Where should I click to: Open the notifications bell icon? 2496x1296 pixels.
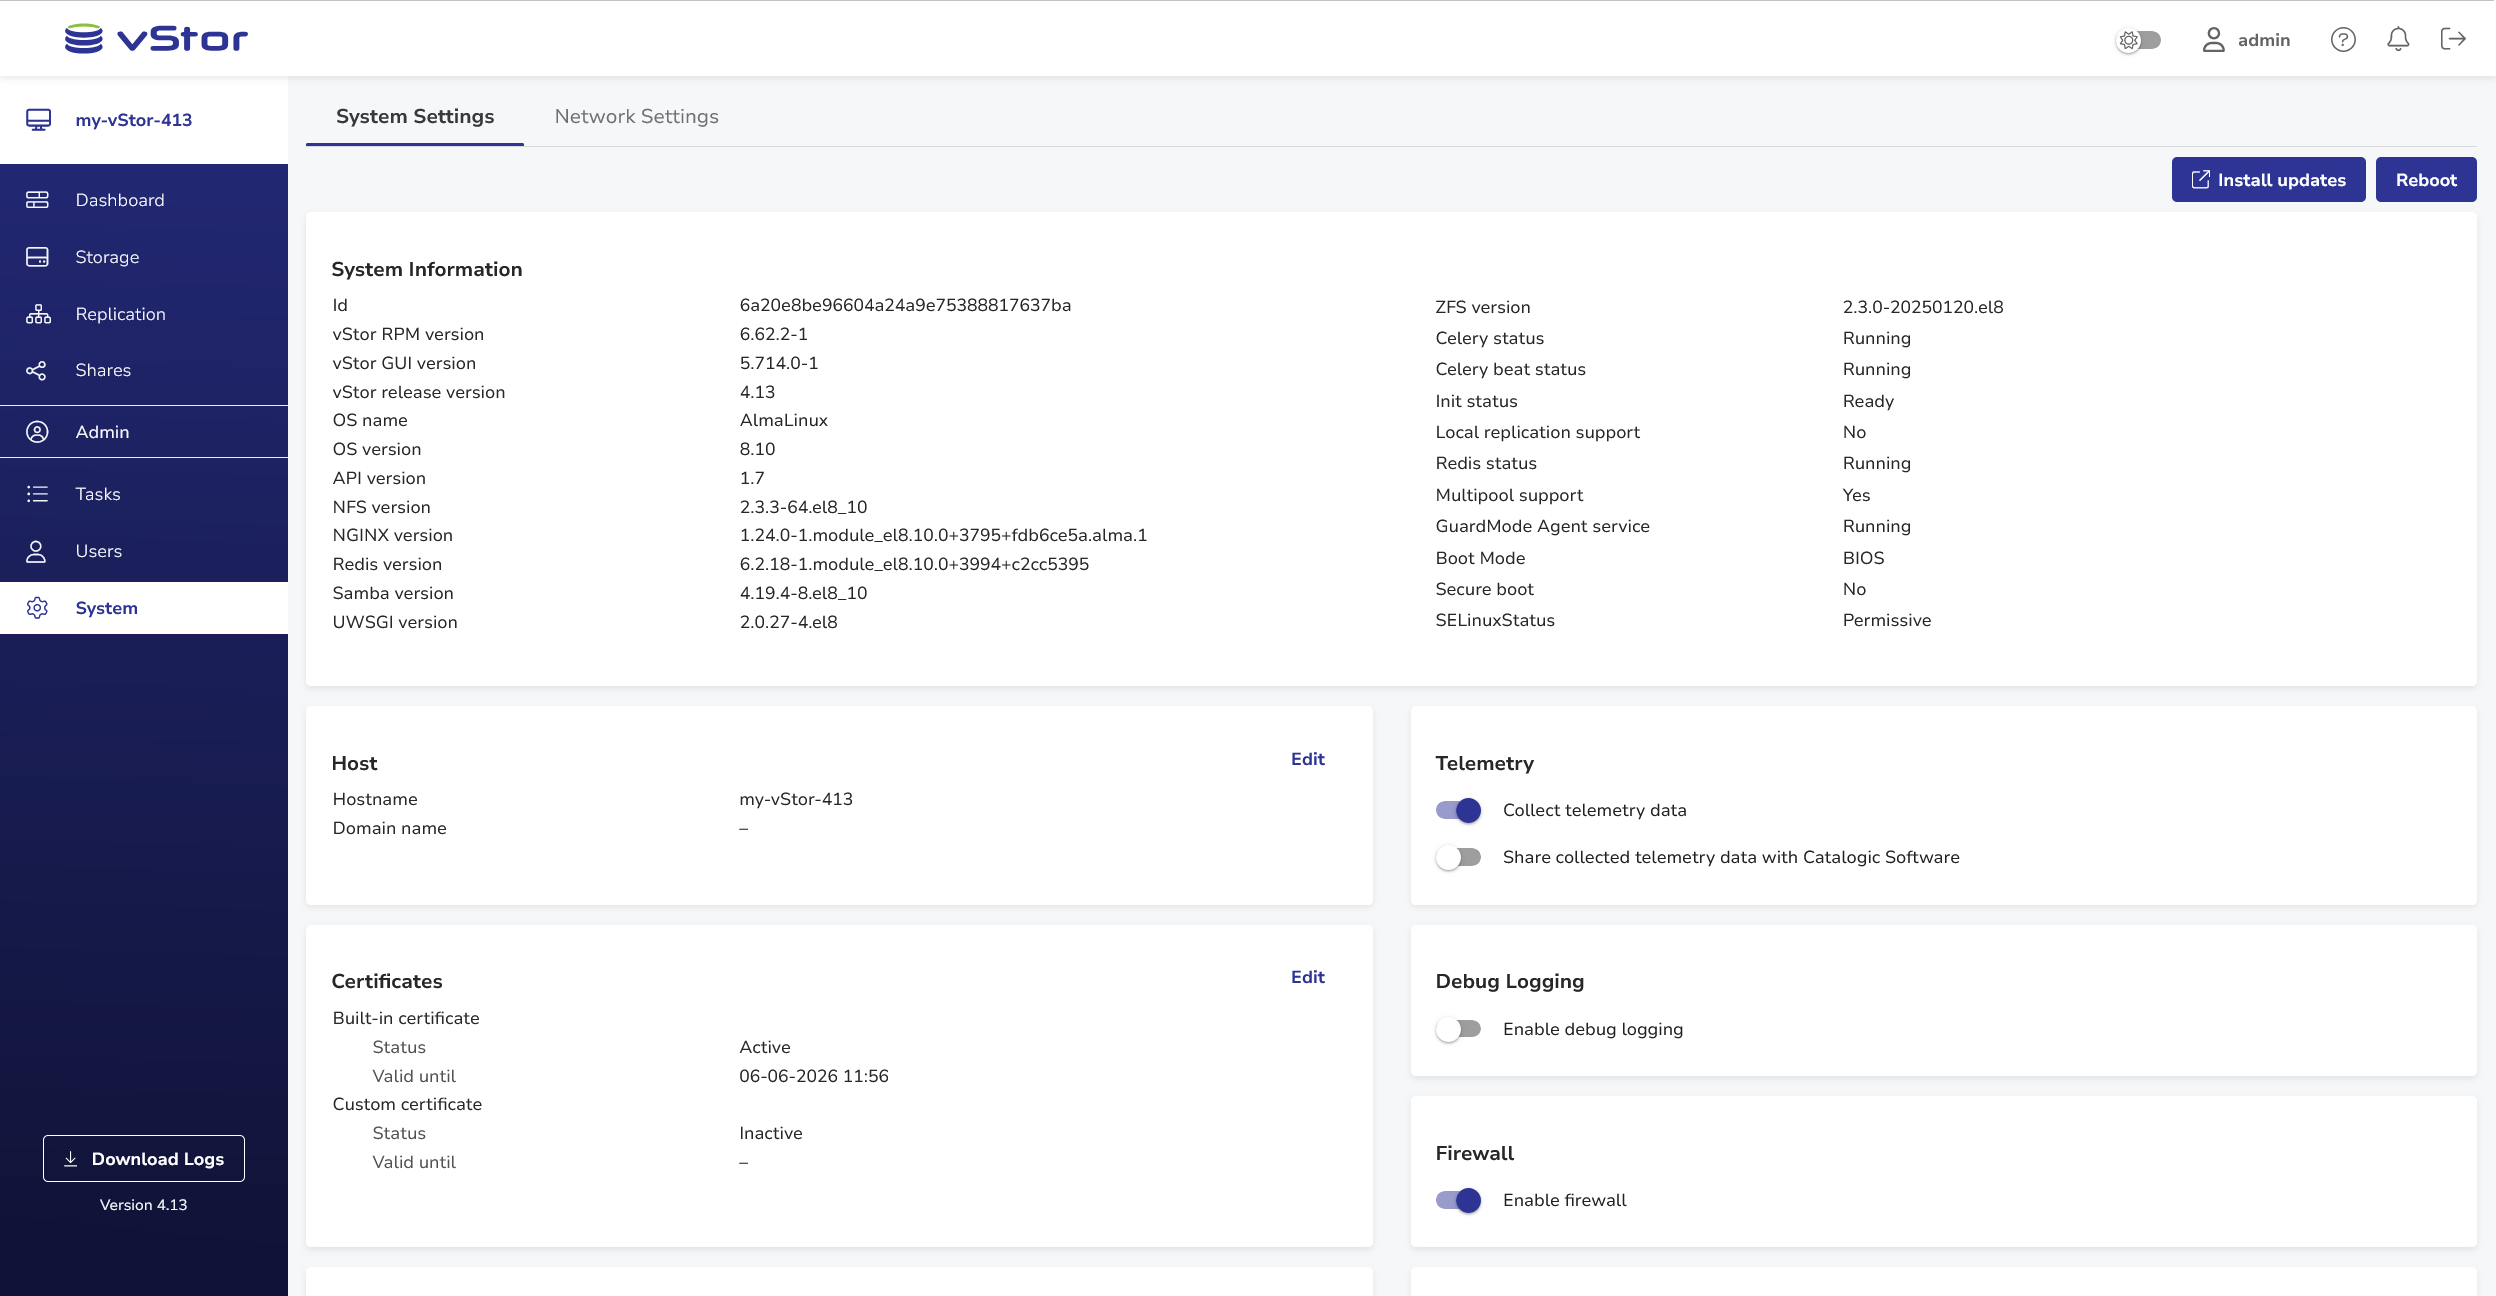2398,39
